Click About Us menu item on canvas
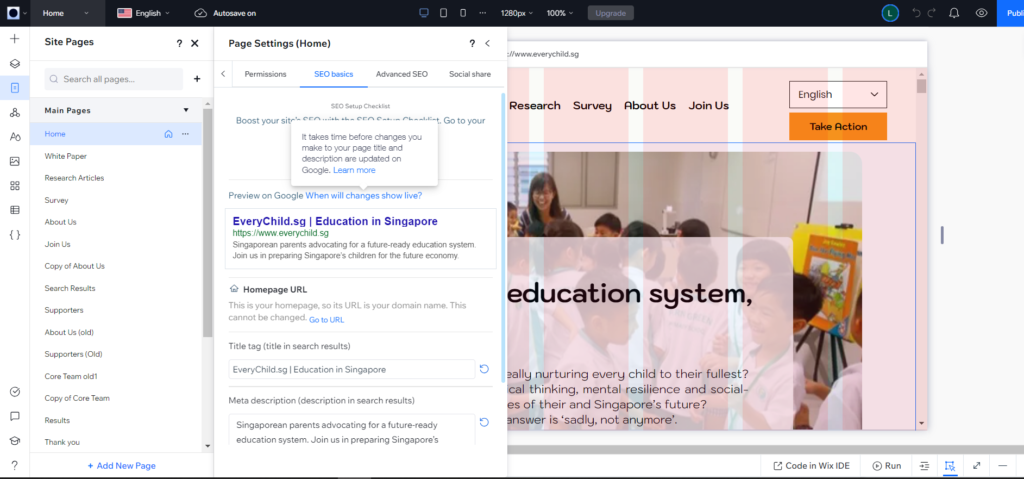 pyautogui.click(x=650, y=106)
